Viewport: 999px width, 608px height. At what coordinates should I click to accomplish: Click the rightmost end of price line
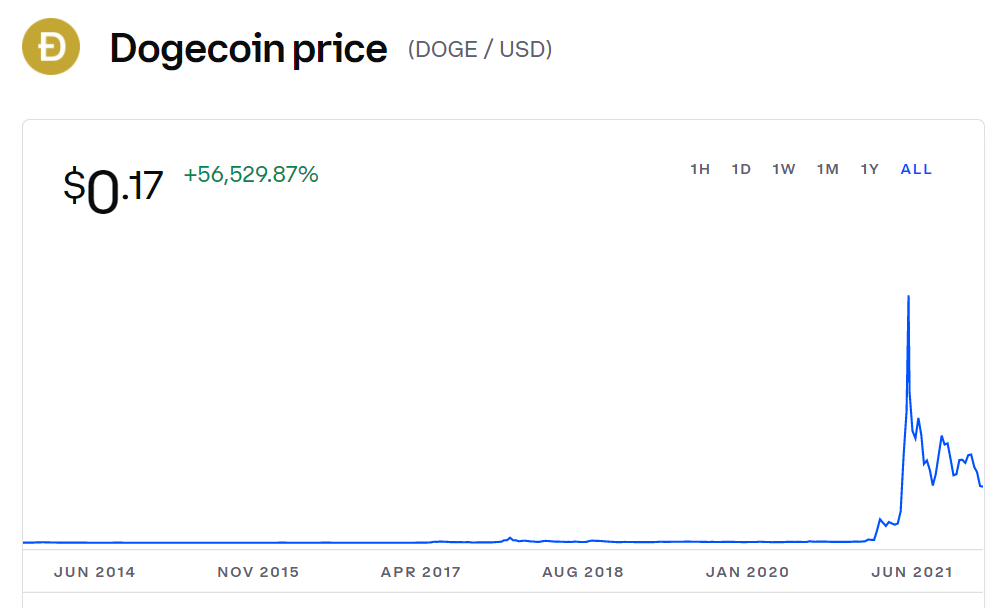click(x=981, y=486)
